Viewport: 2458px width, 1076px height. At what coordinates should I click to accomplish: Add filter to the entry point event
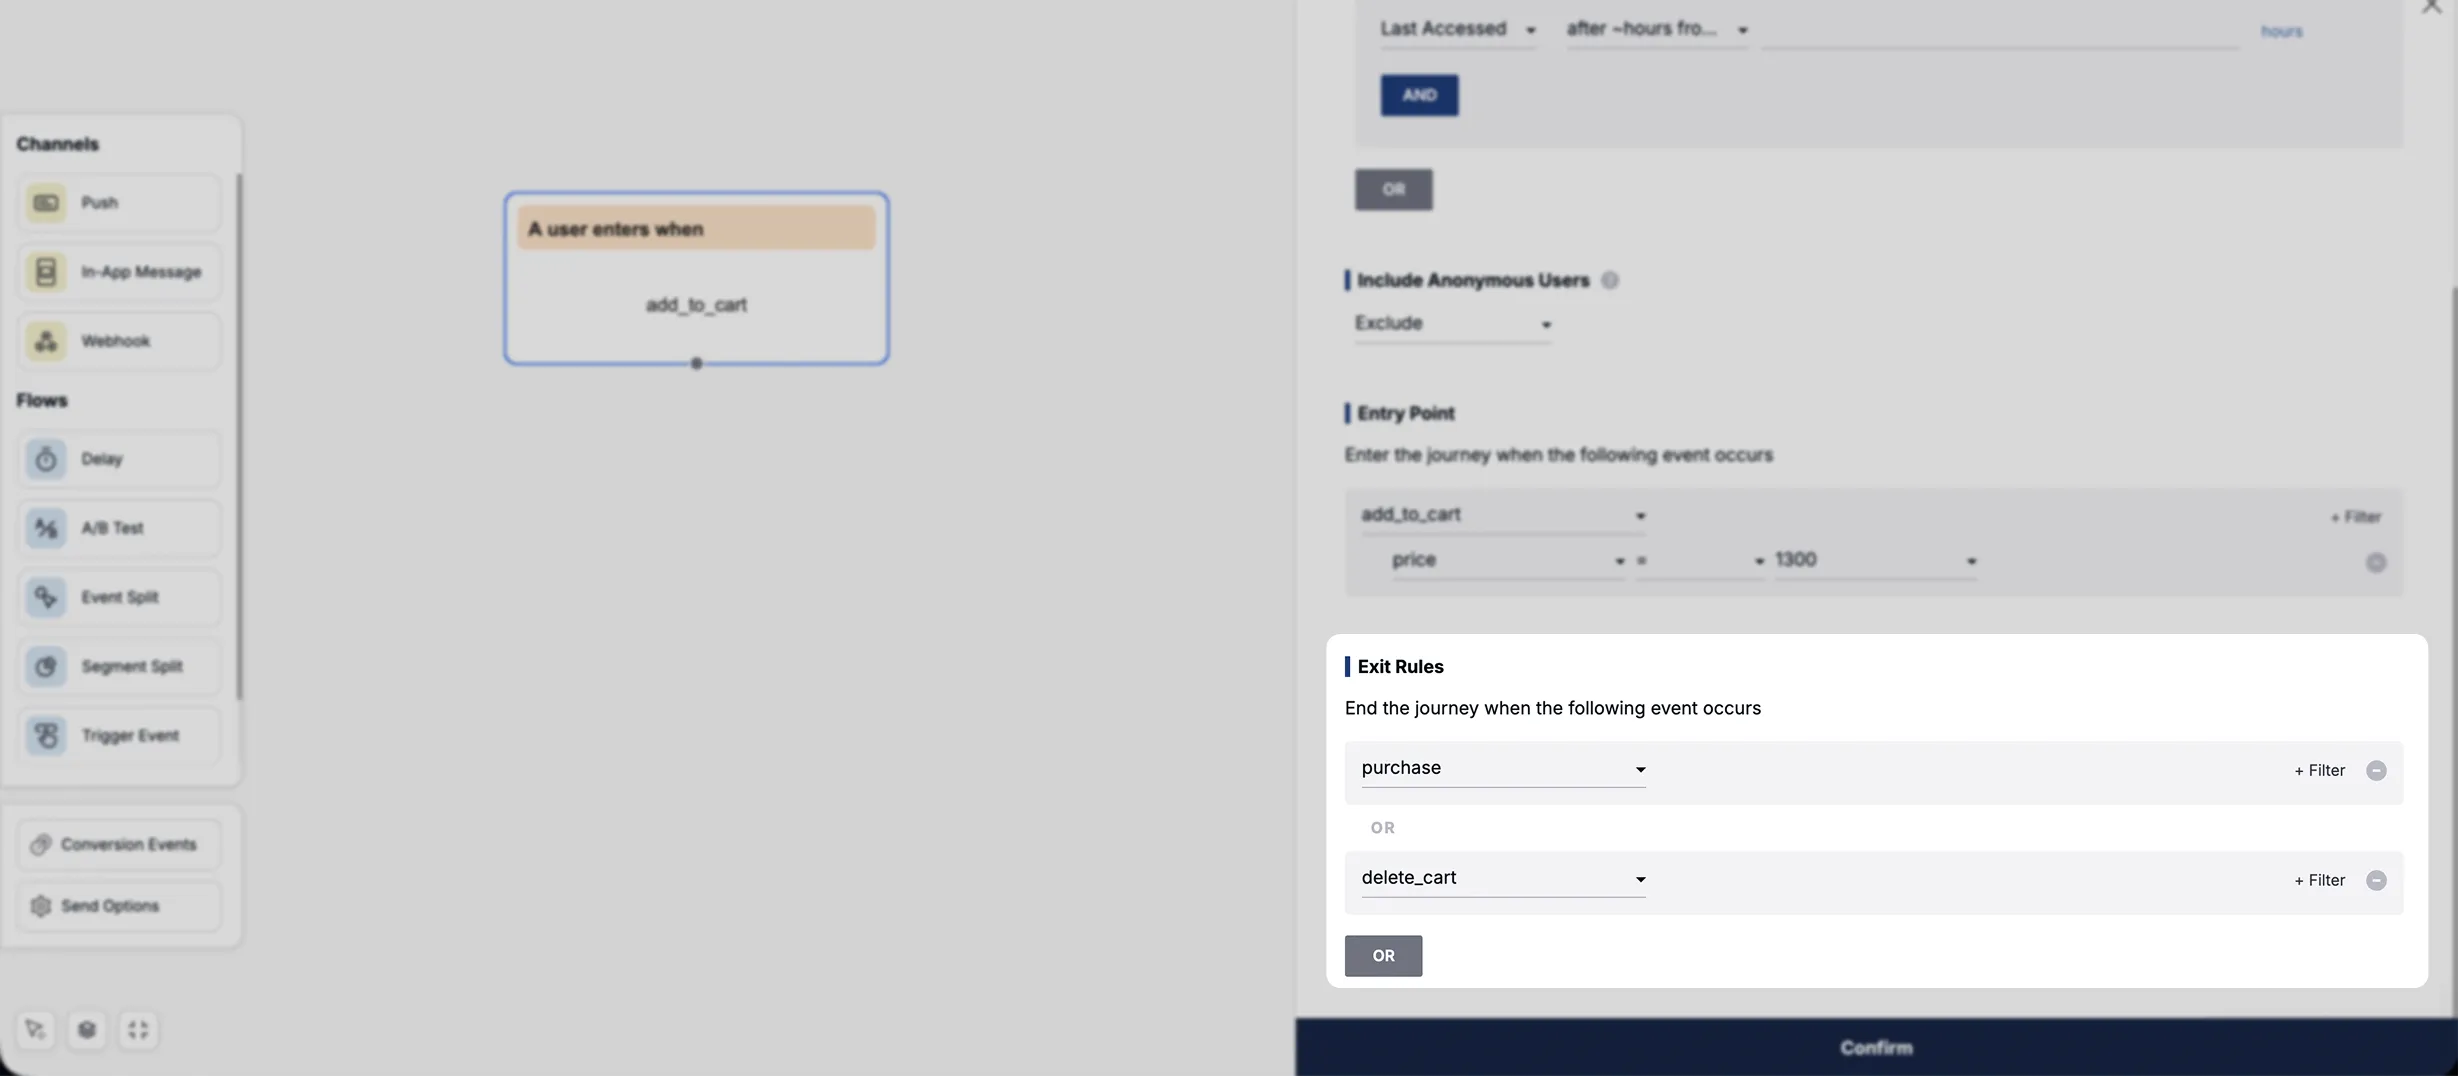point(2355,517)
